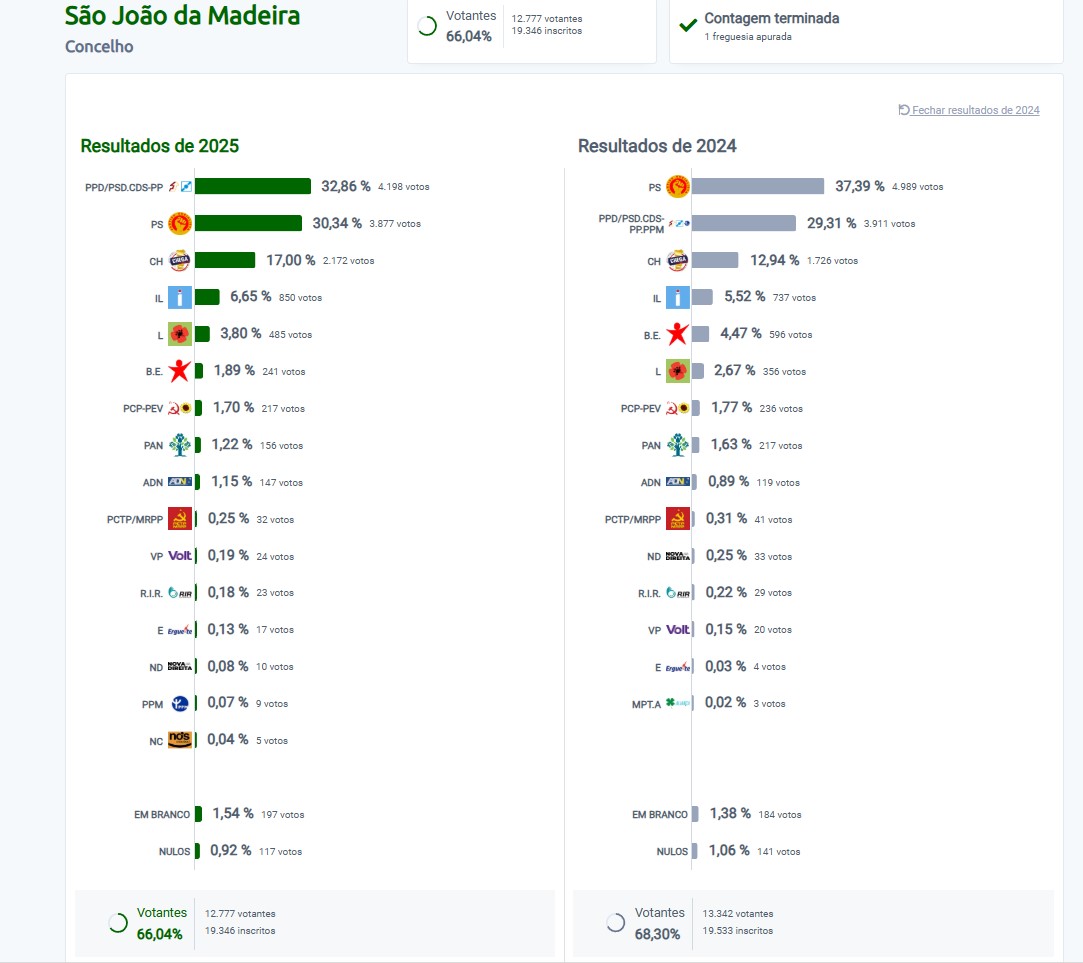Click B.E. red star logo in 2025 results

[x=180, y=371]
